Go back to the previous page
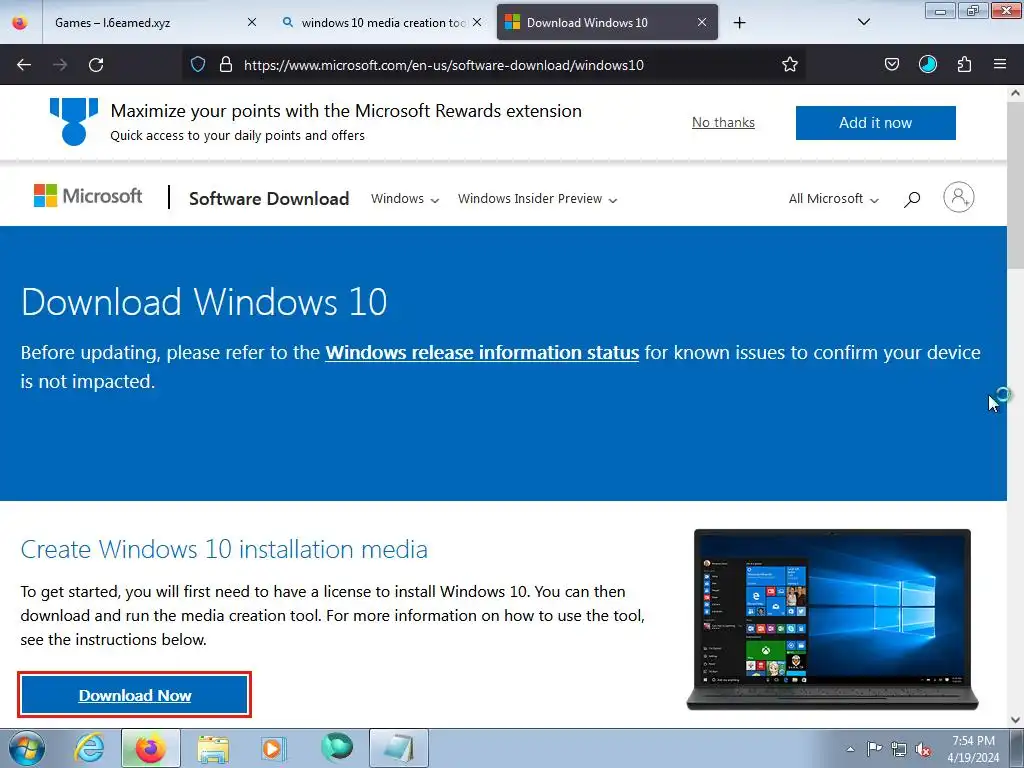Image resolution: width=1024 pixels, height=768 pixels. pyautogui.click(x=24, y=65)
